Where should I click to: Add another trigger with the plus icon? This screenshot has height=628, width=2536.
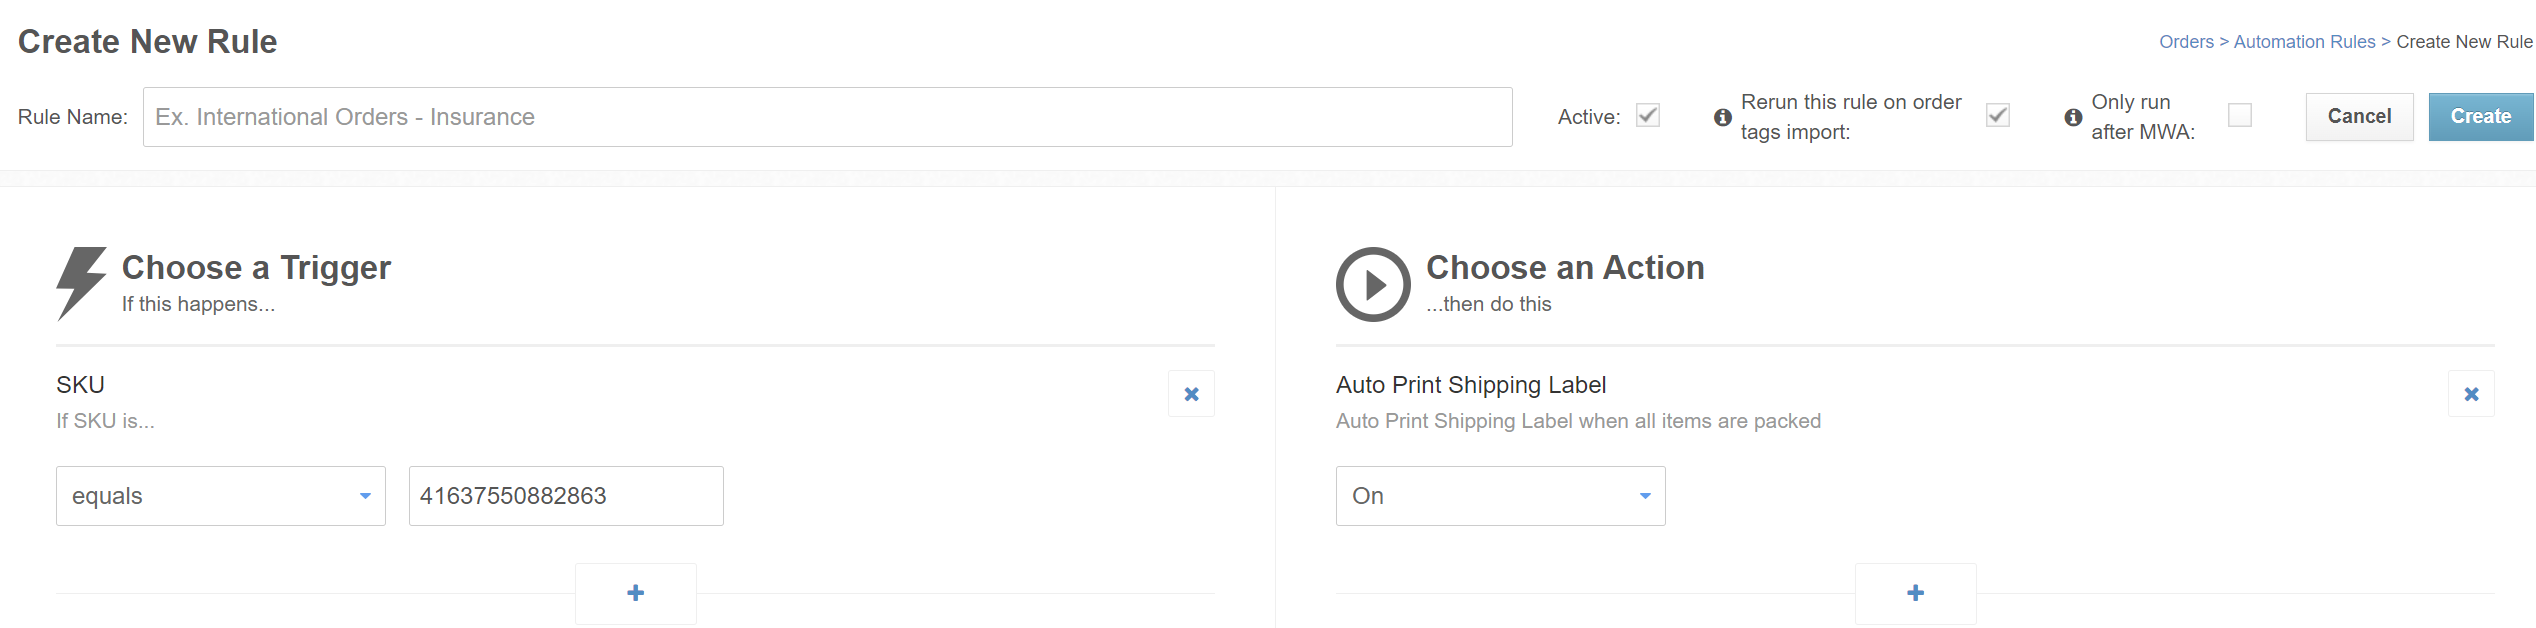pyautogui.click(x=636, y=593)
